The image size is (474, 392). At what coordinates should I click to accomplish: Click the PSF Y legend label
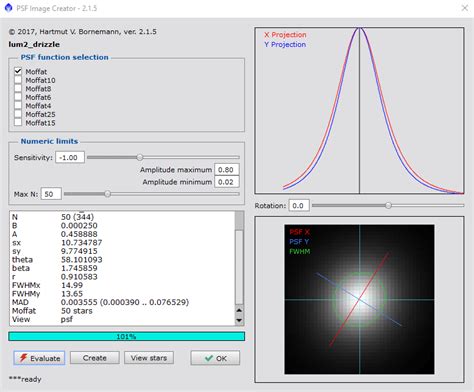point(299,241)
